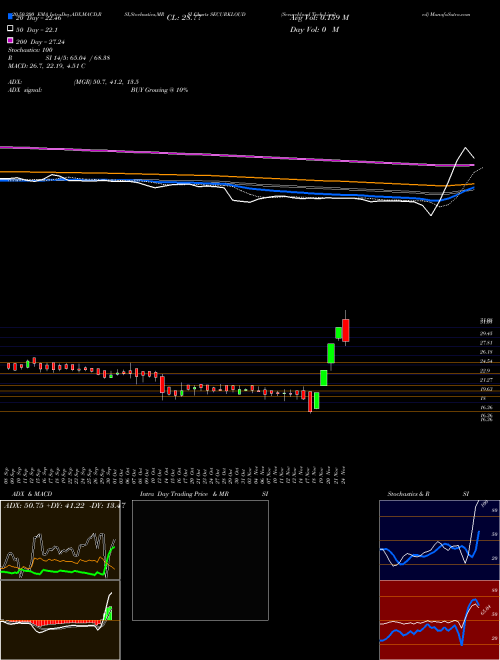Click the latest red candlestick at chart top
The height and width of the screenshot is (660, 500).
346,330
